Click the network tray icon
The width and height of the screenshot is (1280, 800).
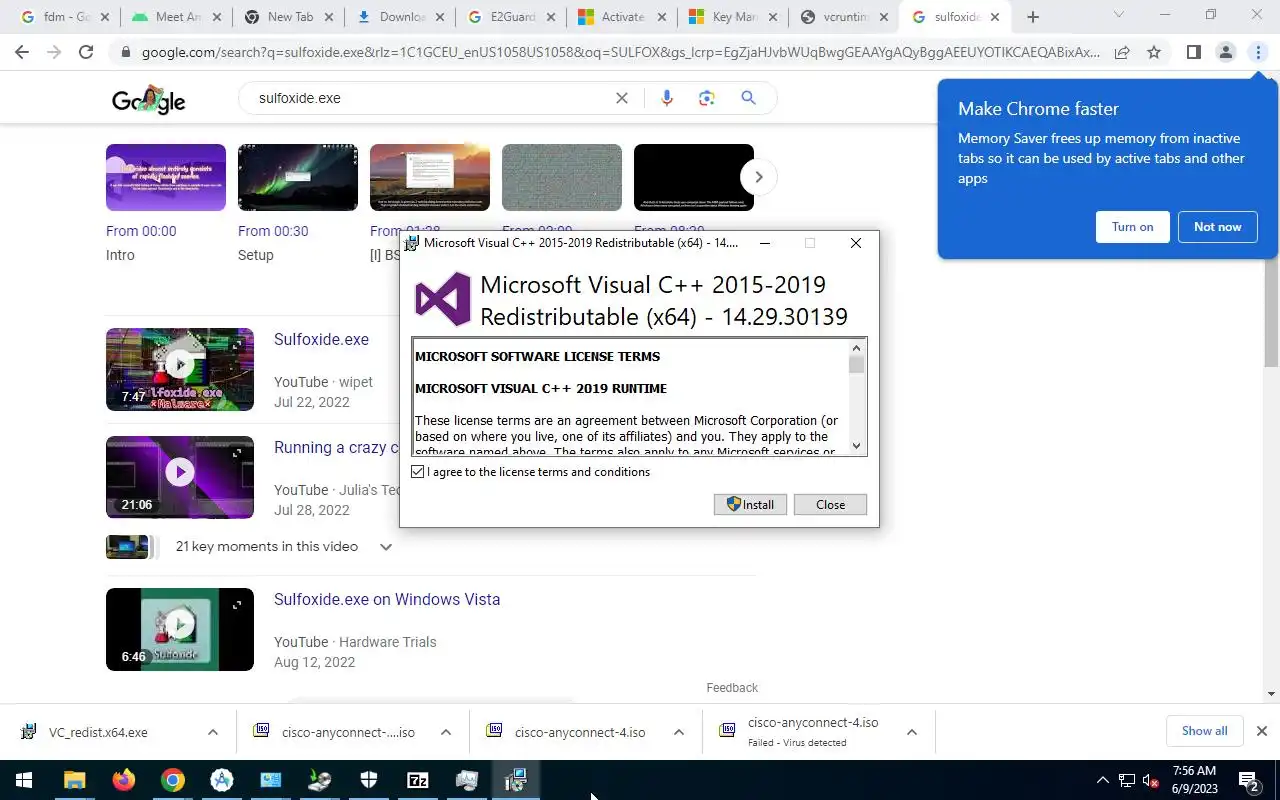pos(1127,780)
